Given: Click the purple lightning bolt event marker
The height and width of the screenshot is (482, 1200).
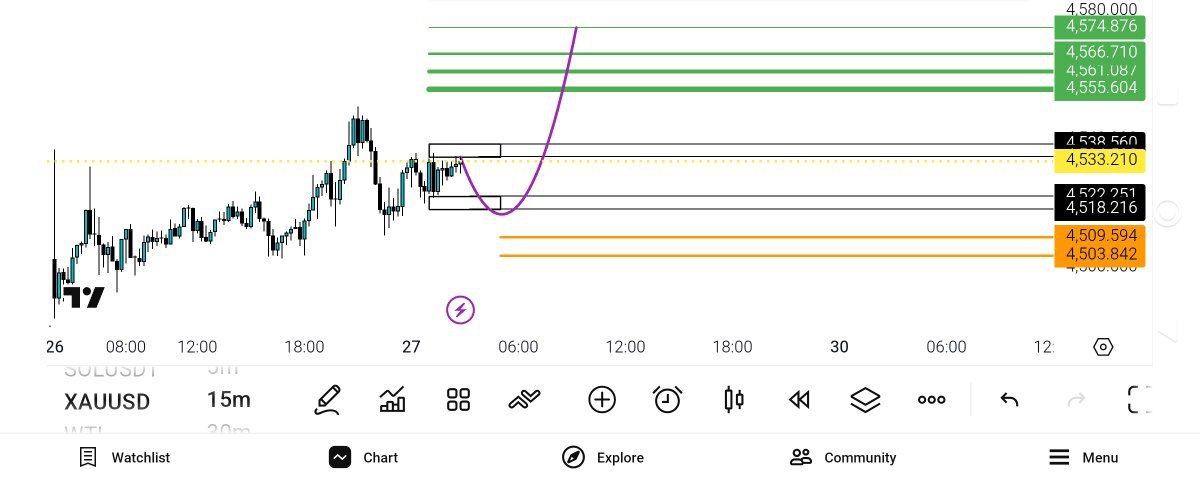Looking at the screenshot, I should coord(460,310).
